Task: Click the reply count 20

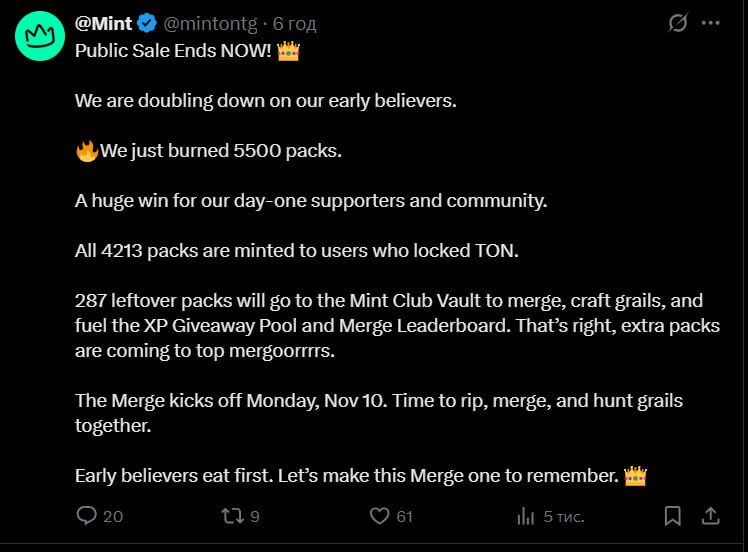Action: [113, 516]
